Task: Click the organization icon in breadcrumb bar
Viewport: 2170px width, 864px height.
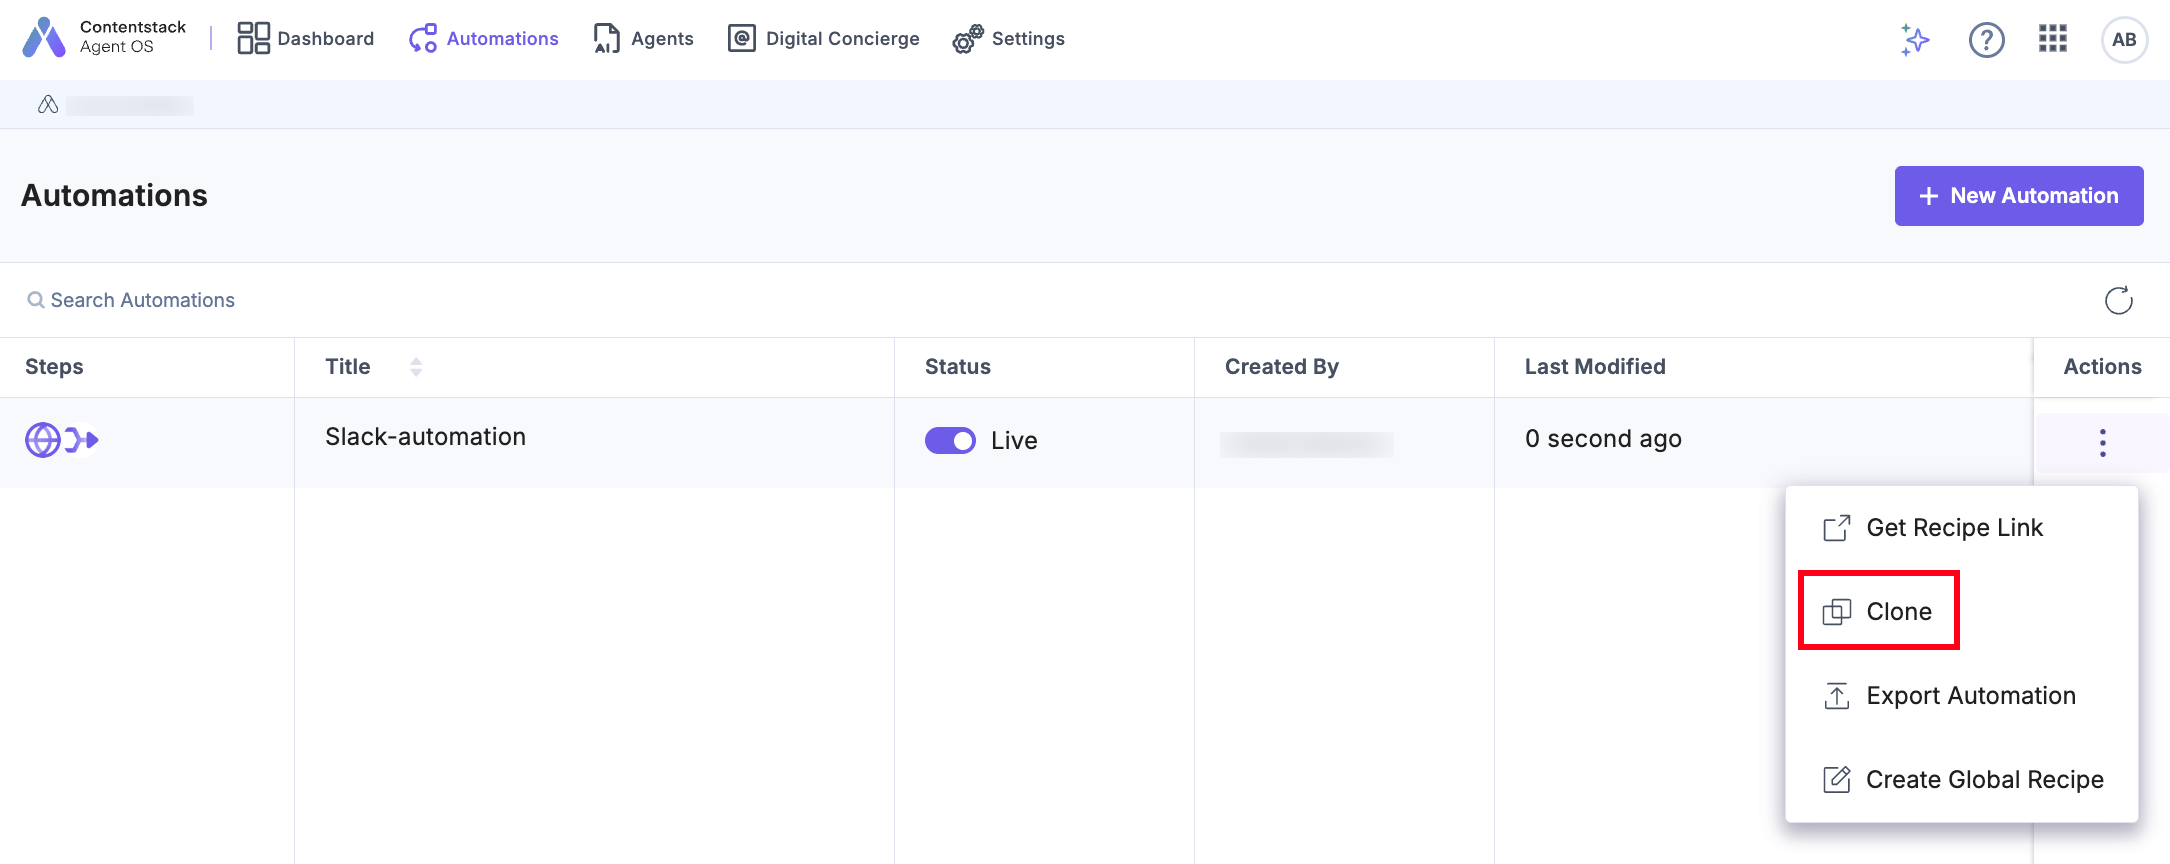Action: click(48, 105)
